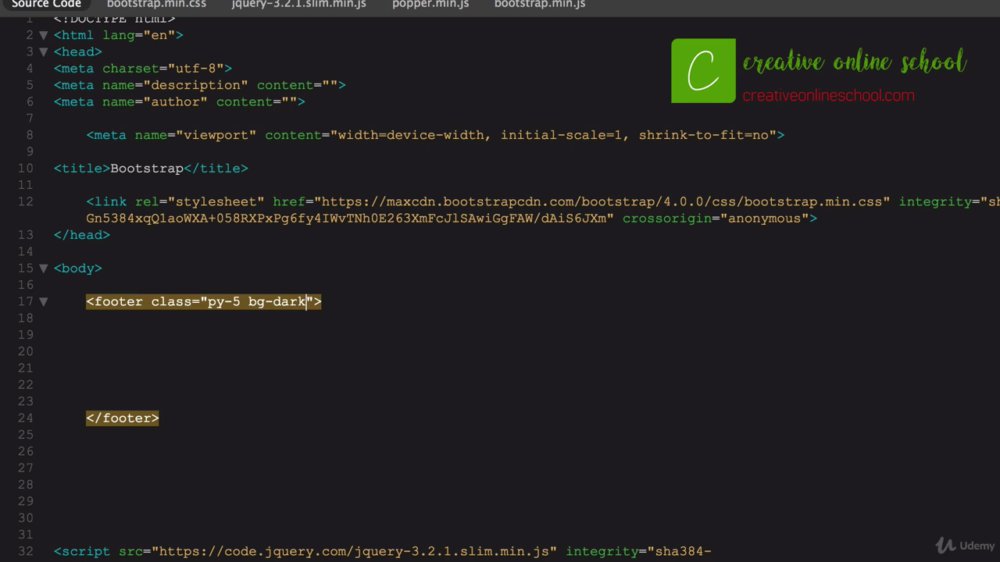Click line number 24 in gutter
This screenshot has width=1000, height=562.
[x=26, y=418]
